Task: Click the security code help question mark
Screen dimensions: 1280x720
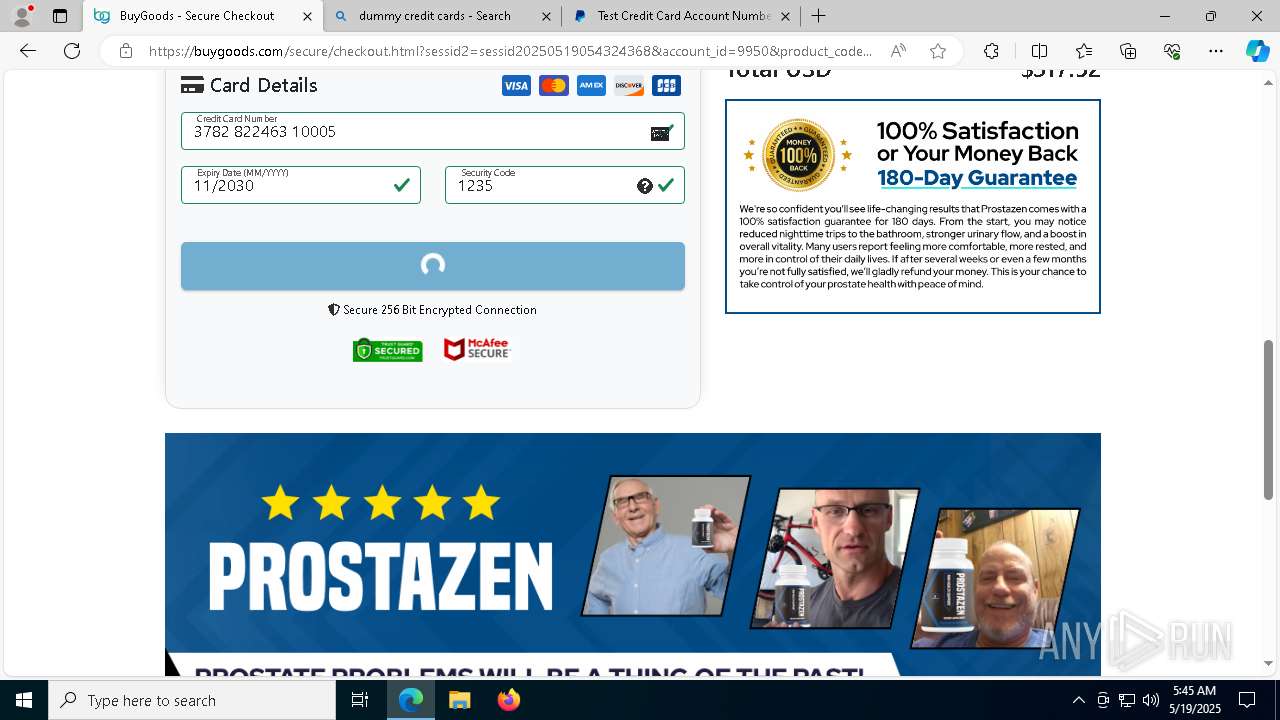Action: pyautogui.click(x=645, y=186)
